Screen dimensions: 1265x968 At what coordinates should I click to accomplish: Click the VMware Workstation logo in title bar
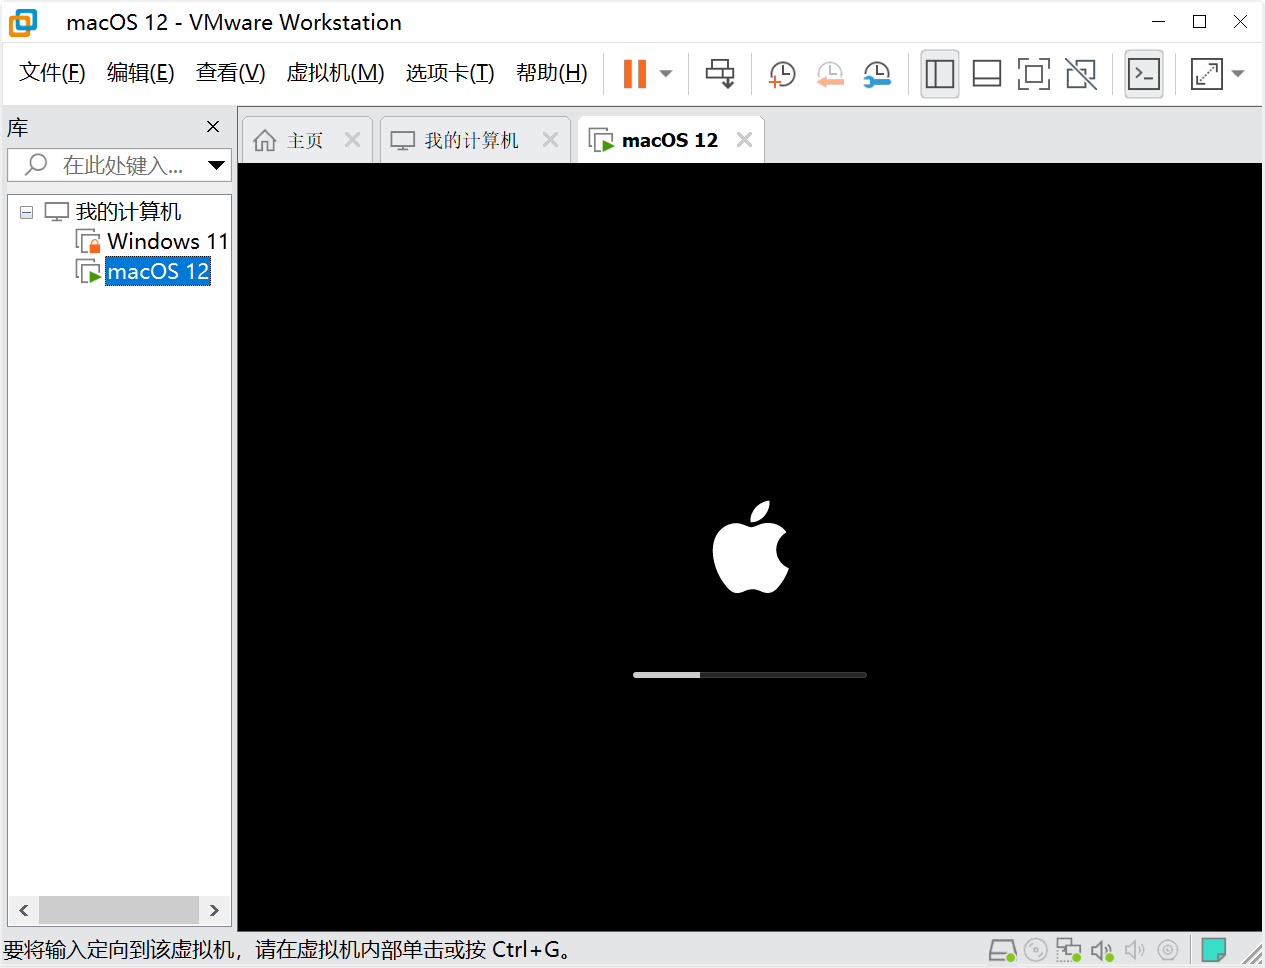click(23, 23)
